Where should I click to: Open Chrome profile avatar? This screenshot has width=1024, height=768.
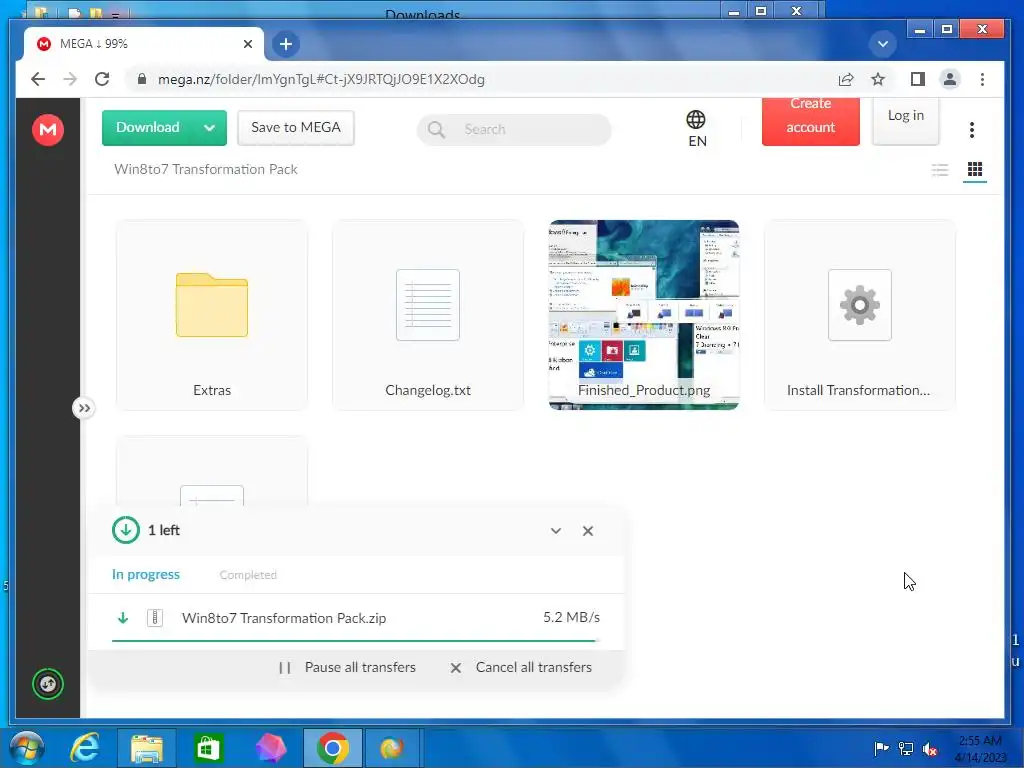950,79
